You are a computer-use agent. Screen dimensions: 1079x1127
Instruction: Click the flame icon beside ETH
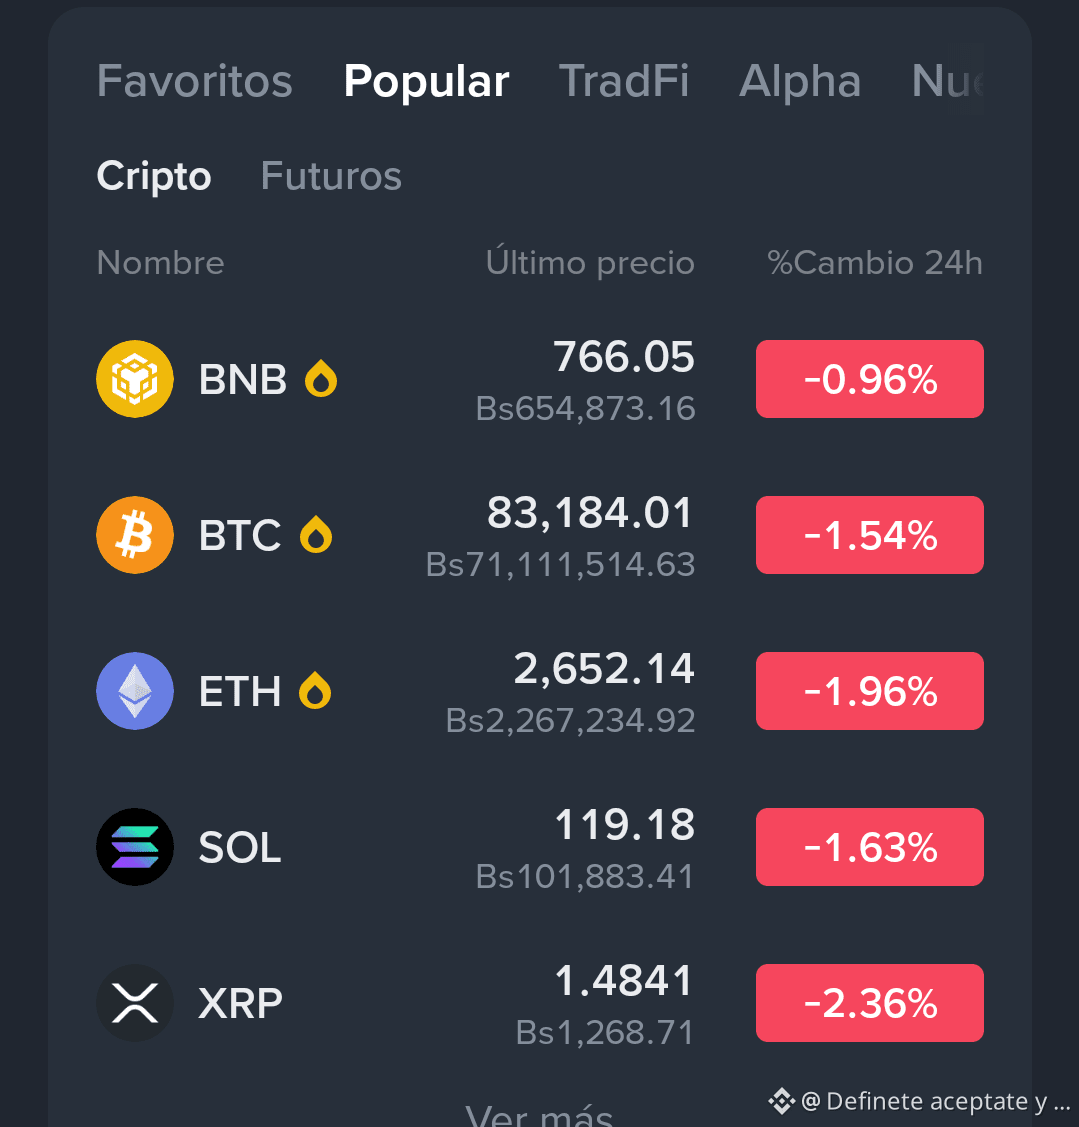315,691
